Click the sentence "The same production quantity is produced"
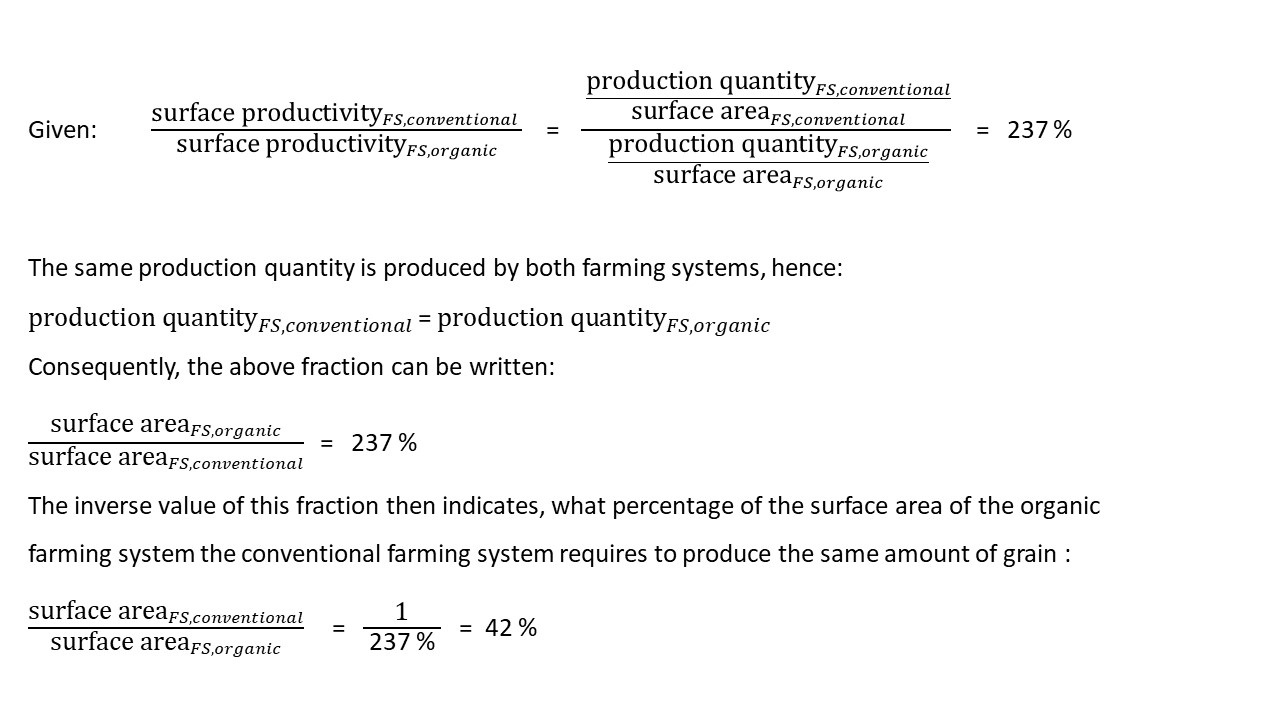The image size is (1280, 720). 435,268
